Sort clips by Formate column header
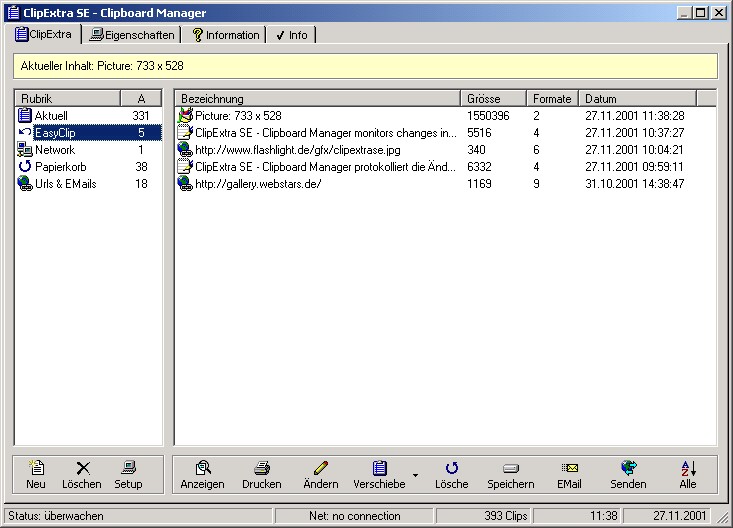 553,99
